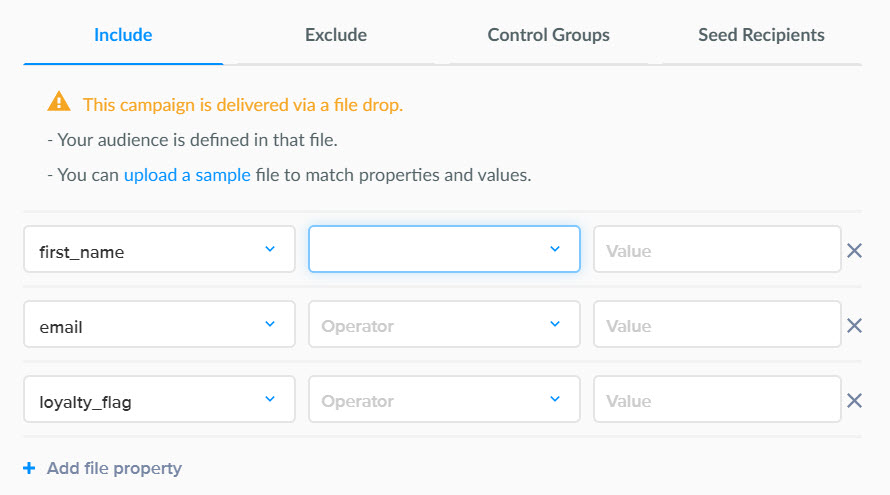
Task: Delete the email filter row
Action: (854, 325)
